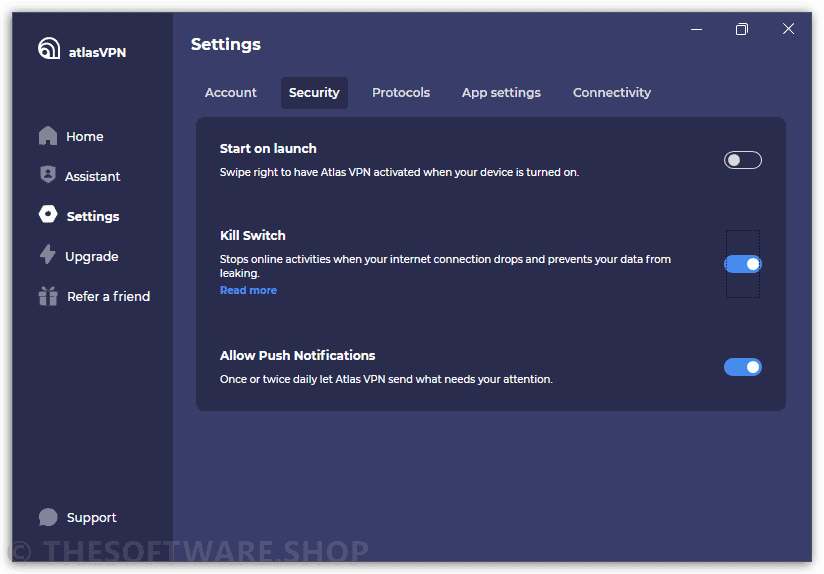Open the Kill Switch Read more link

tap(248, 290)
